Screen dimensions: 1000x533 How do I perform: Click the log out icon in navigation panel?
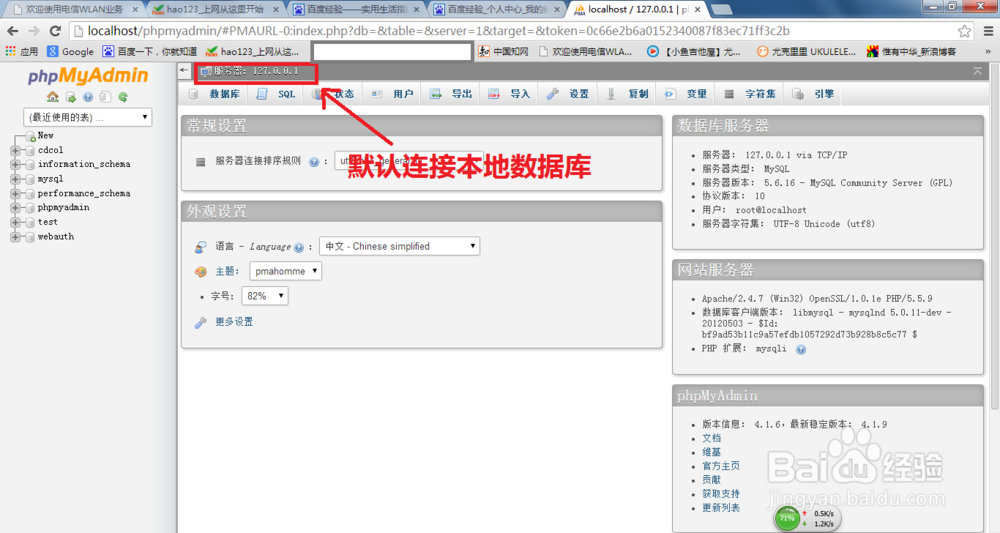[71, 97]
